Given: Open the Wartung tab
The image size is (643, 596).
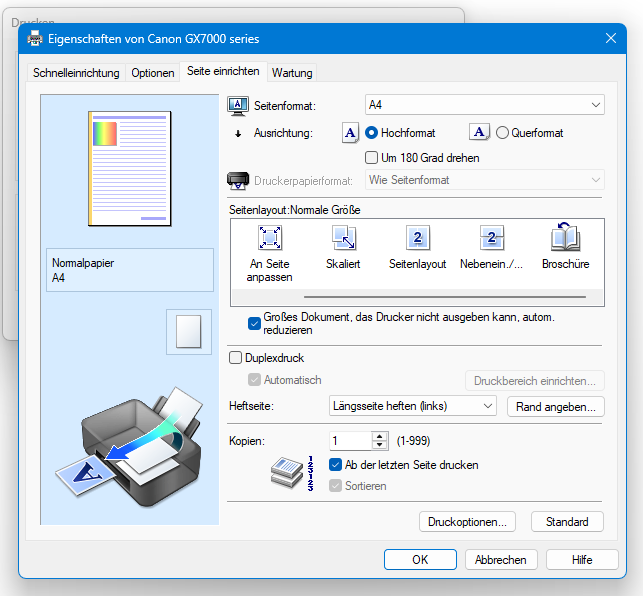Looking at the screenshot, I should tap(292, 73).
